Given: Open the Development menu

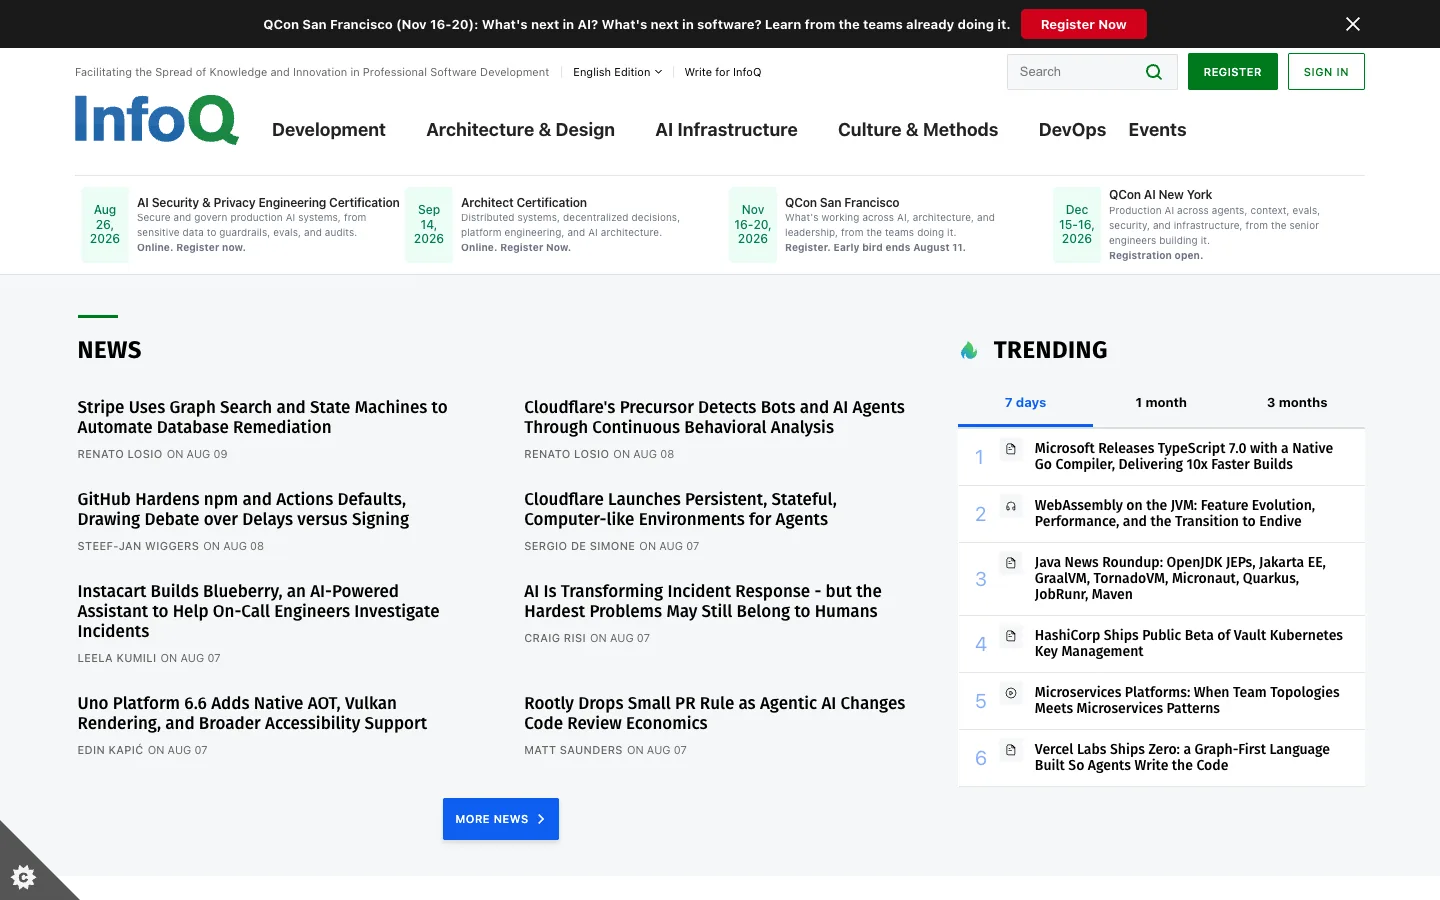Looking at the screenshot, I should pyautogui.click(x=329, y=130).
